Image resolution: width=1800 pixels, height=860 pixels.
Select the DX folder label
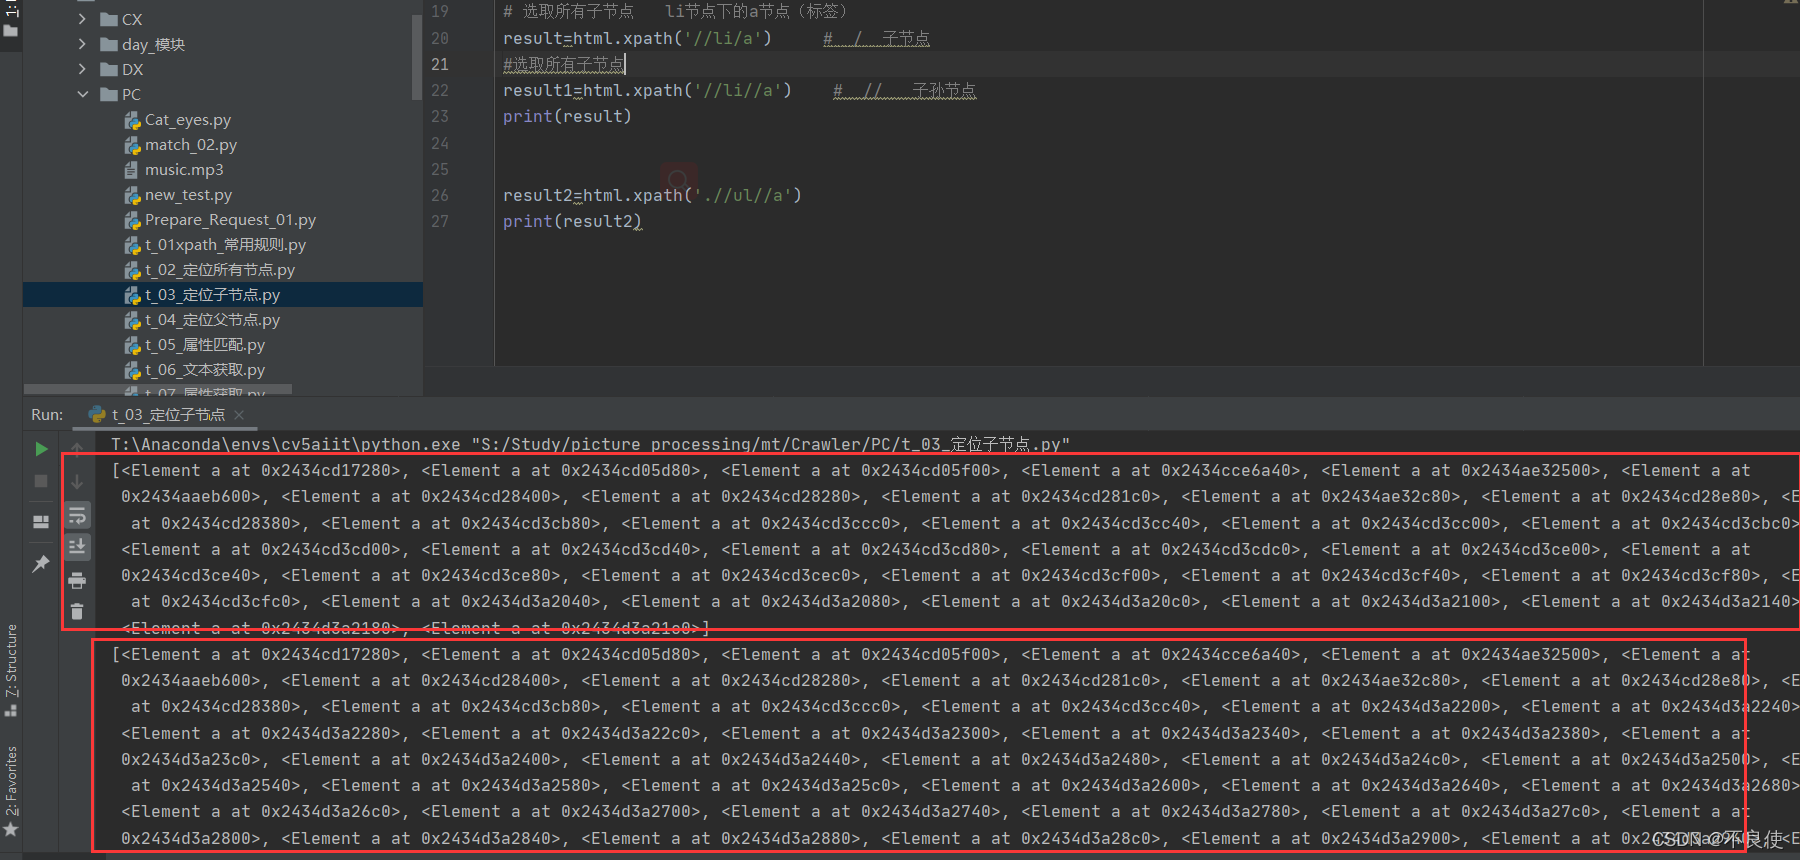click(132, 69)
